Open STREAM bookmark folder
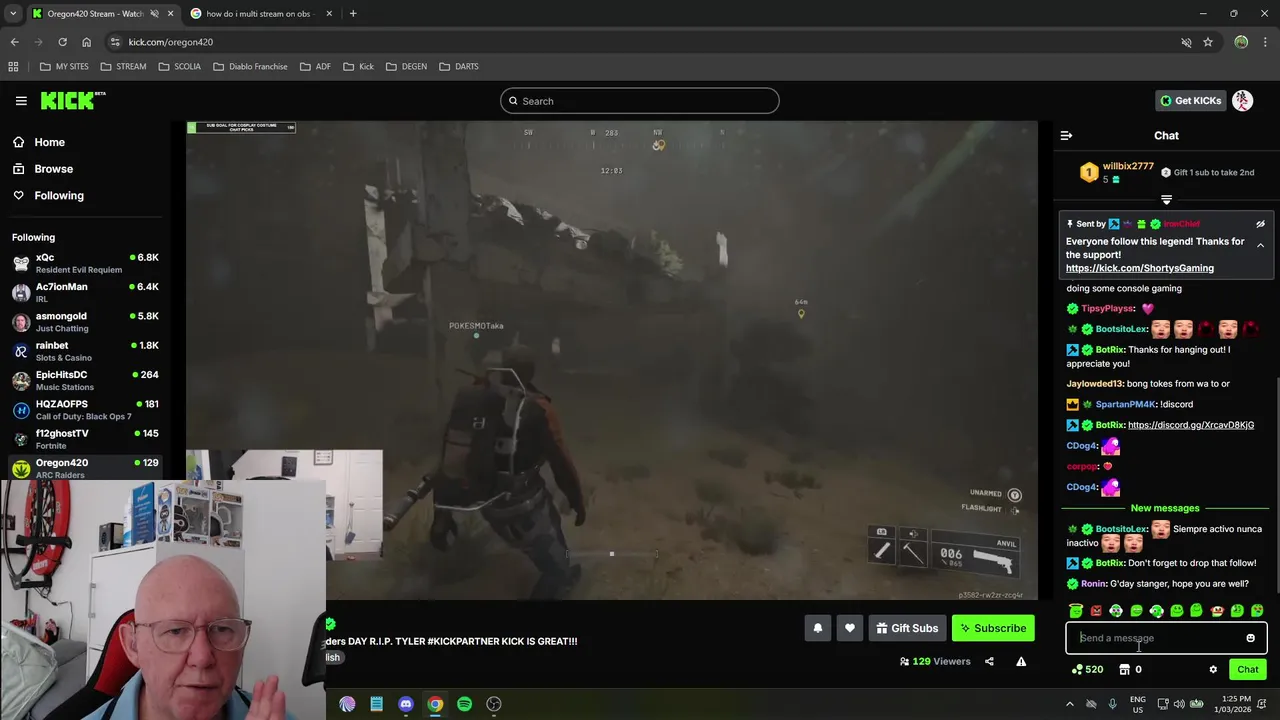The width and height of the screenshot is (1280, 720). pos(123,67)
